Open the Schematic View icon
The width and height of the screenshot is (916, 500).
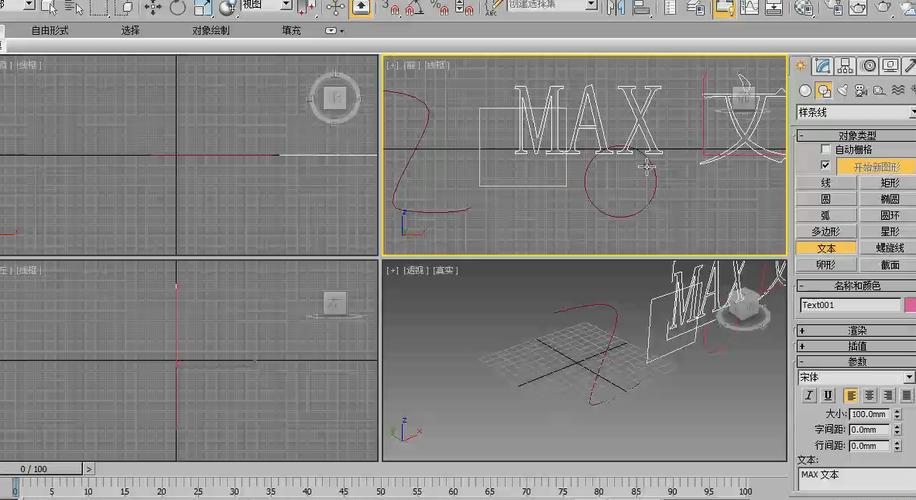[x=773, y=7]
